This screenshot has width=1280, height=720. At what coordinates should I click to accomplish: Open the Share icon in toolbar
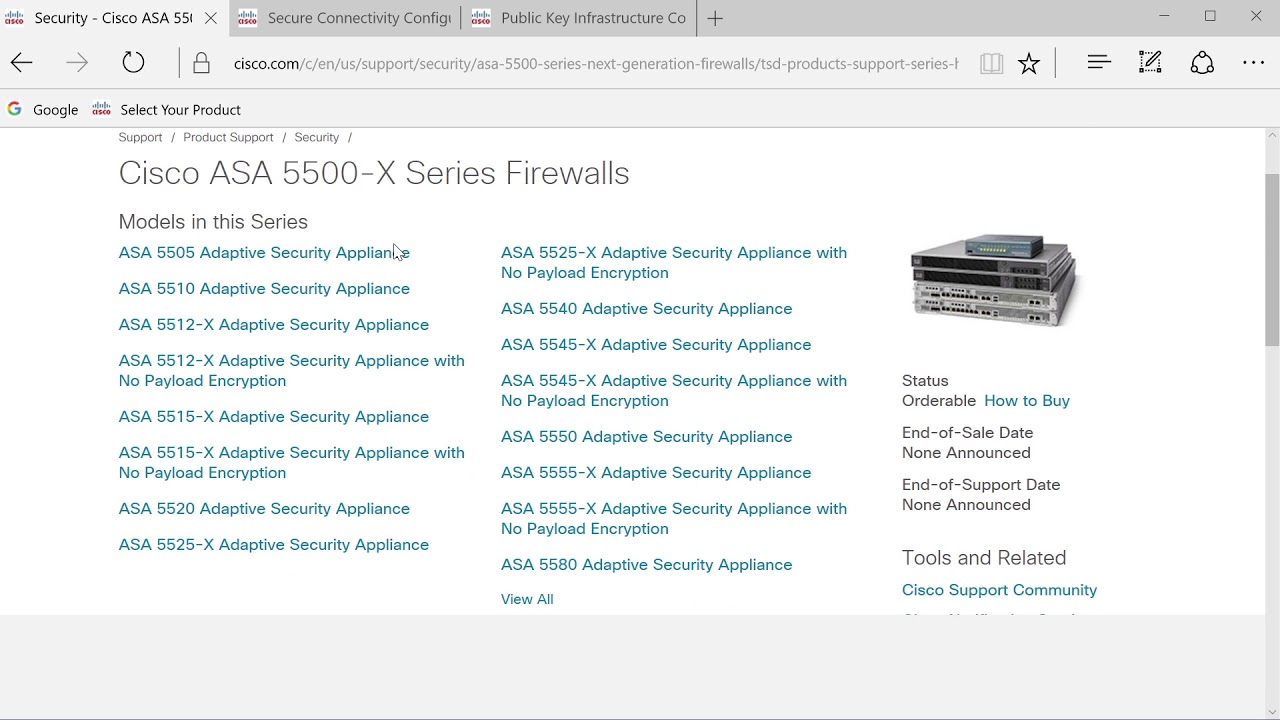pos(1202,62)
